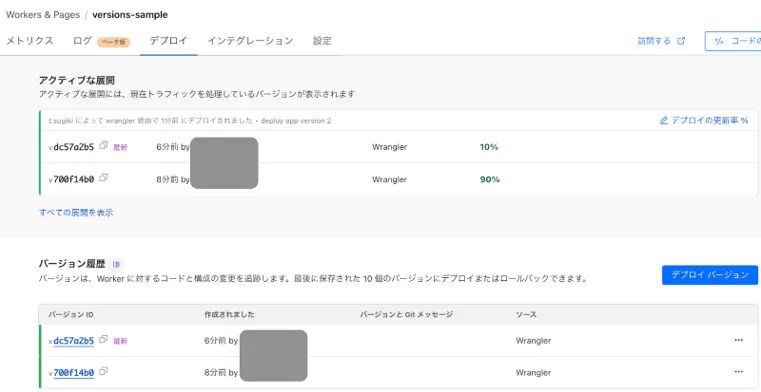Image resolution: width=761 pixels, height=392 pixels.
Task: Navigate to Workers & Pages breadcrumb
Action: [x=43, y=15]
